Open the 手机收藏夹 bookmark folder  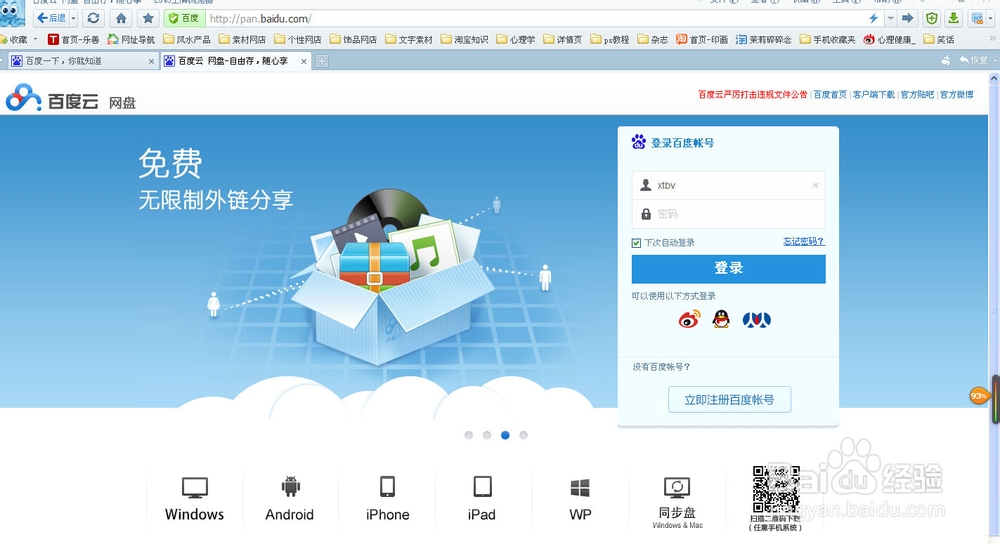[x=827, y=40]
